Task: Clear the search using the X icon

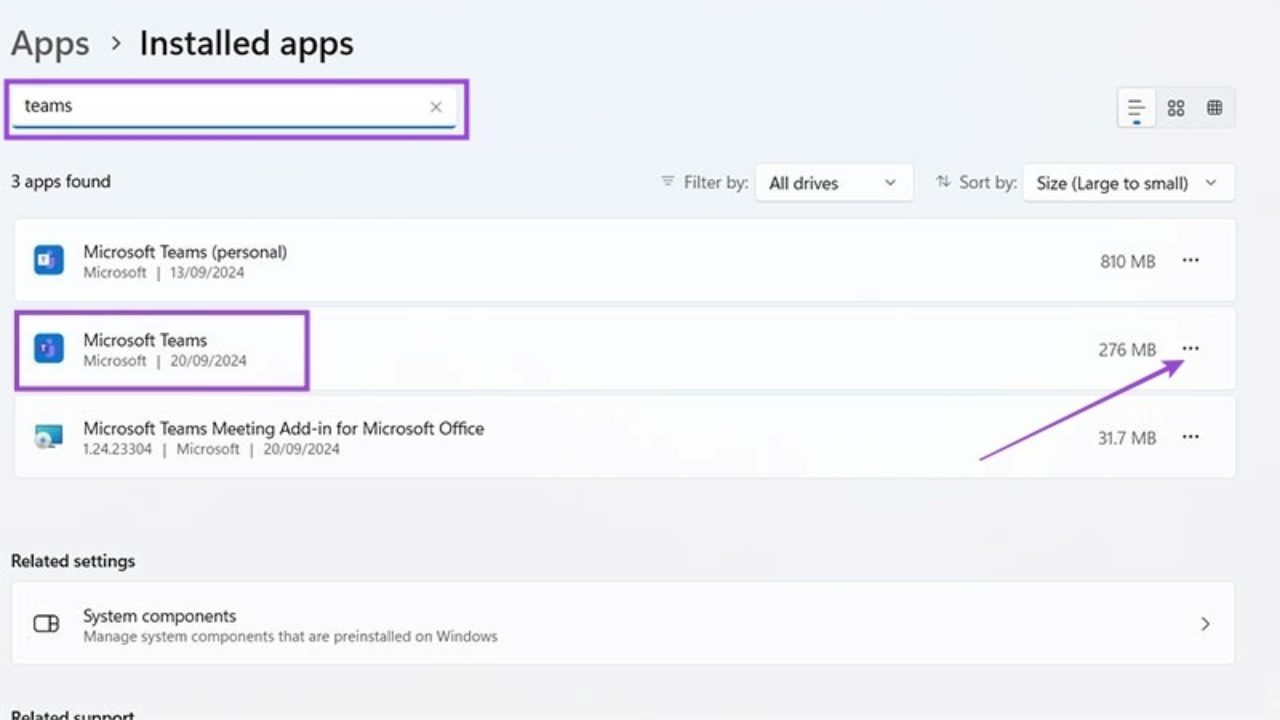Action: (x=436, y=106)
